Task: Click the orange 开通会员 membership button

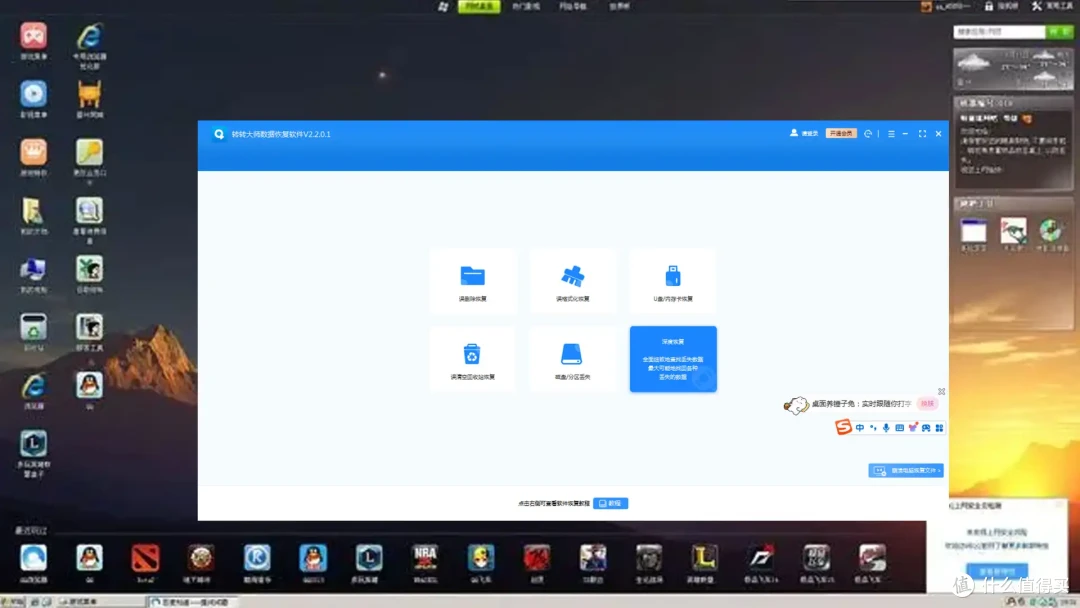Action: 841,134
